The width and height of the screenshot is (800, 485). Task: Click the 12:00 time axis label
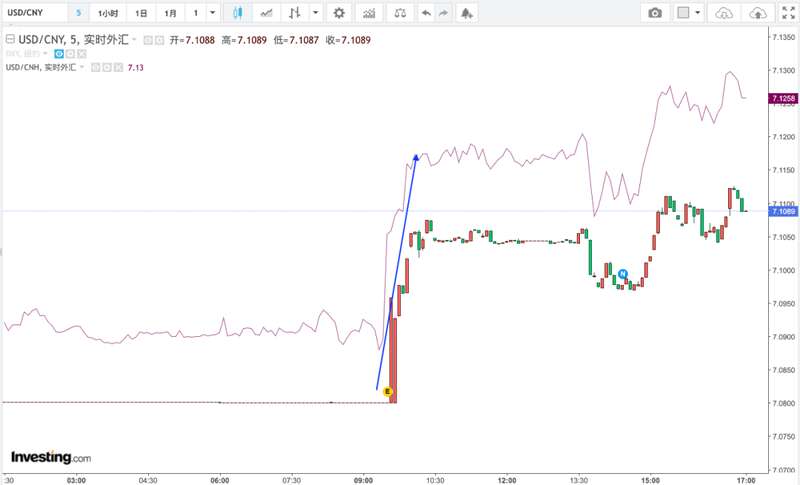(507, 480)
